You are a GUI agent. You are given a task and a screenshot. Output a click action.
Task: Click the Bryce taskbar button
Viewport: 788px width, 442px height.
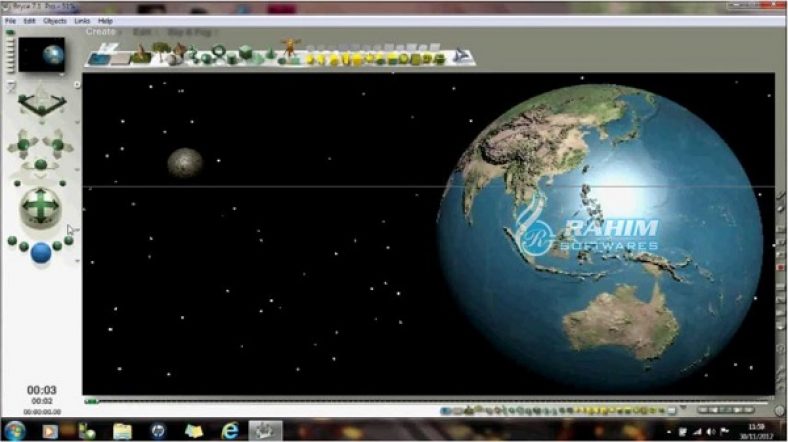265,430
